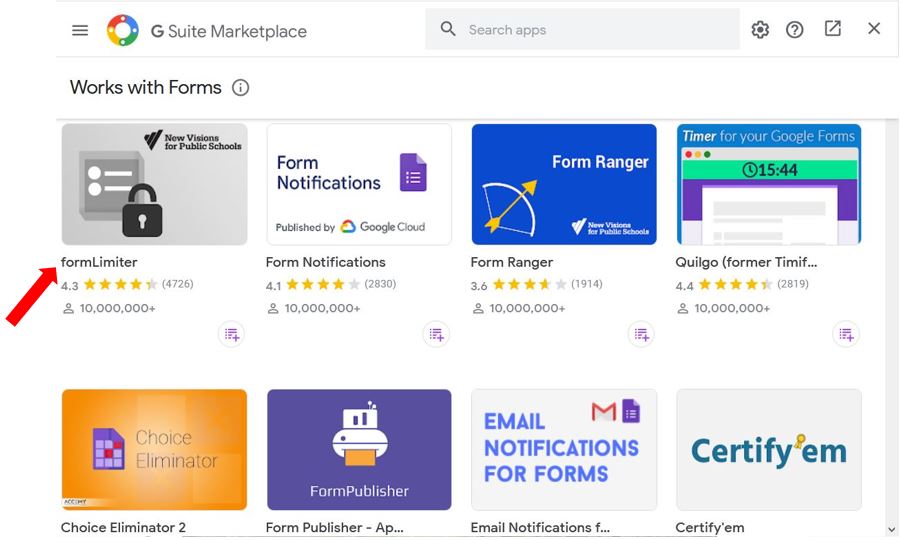This screenshot has width=901, height=540.
Task: Click Form Notifications review count (2830)
Action: tap(380, 284)
